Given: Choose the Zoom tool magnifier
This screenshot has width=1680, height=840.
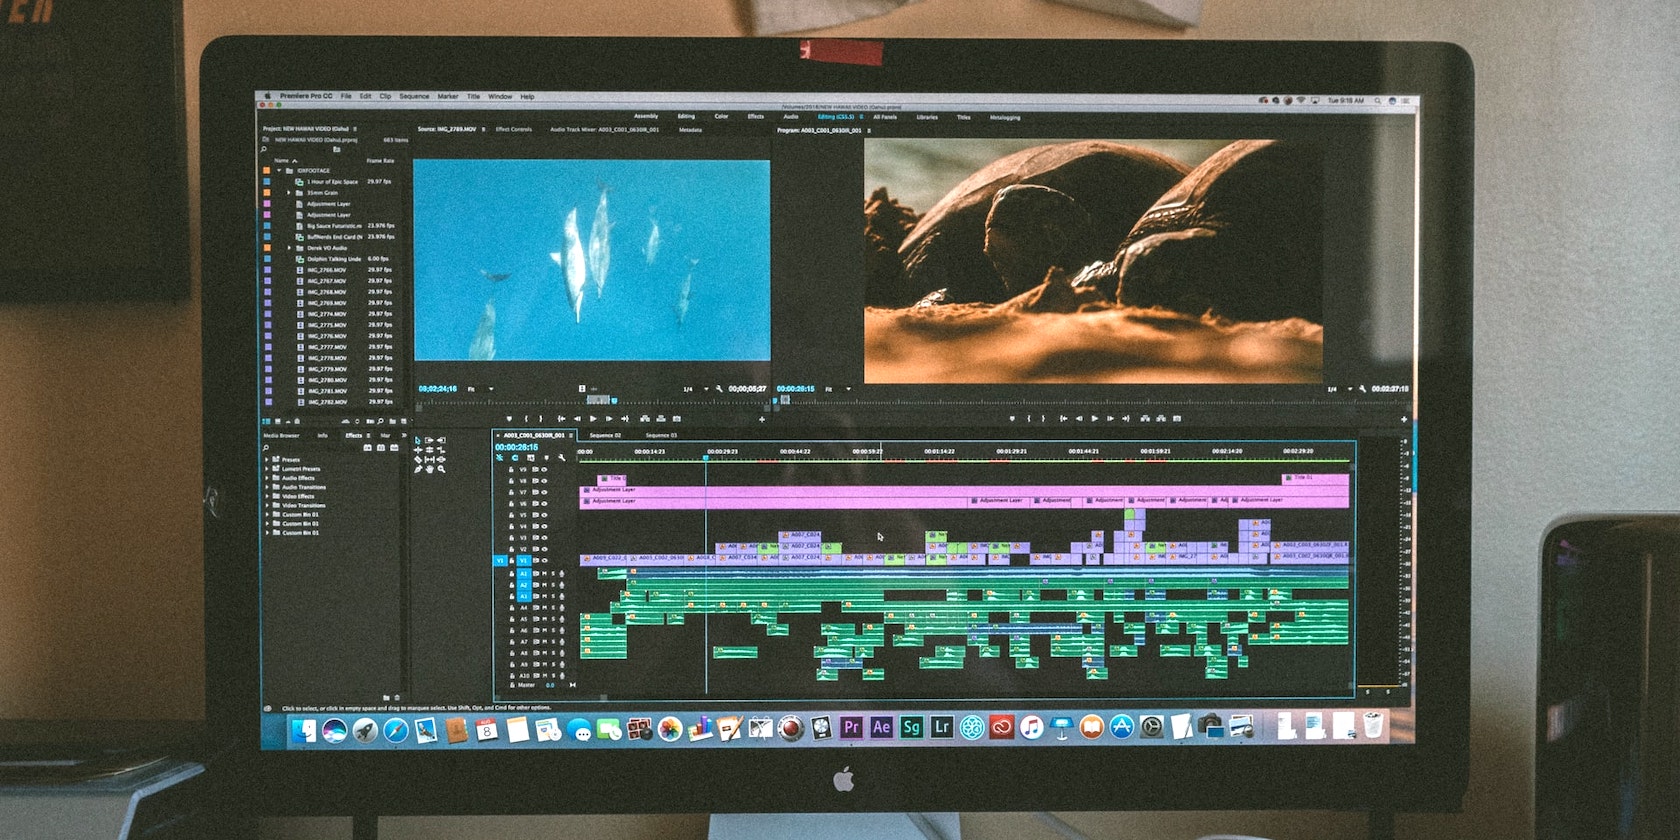Looking at the screenshot, I should pos(442,469).
